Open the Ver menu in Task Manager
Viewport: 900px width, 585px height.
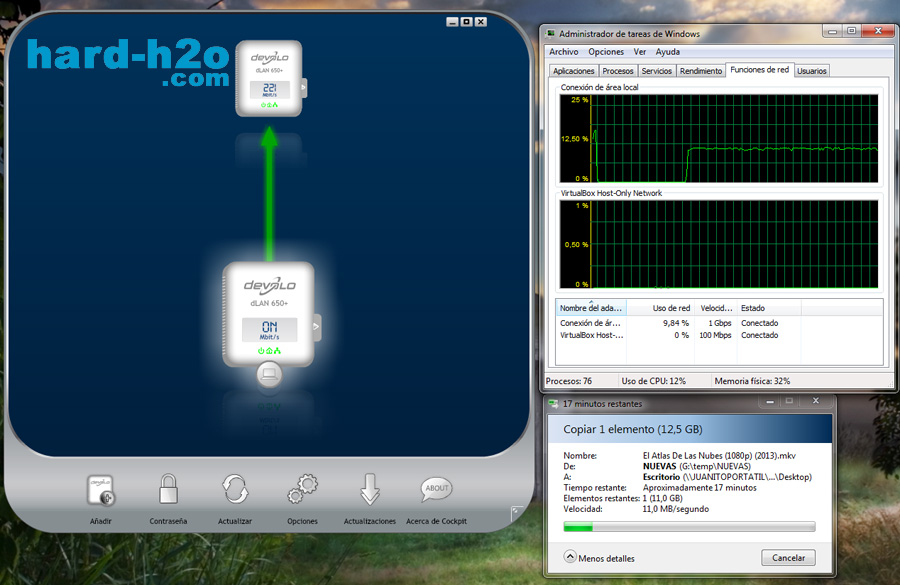pyautogui.click(x=639, y=52)
